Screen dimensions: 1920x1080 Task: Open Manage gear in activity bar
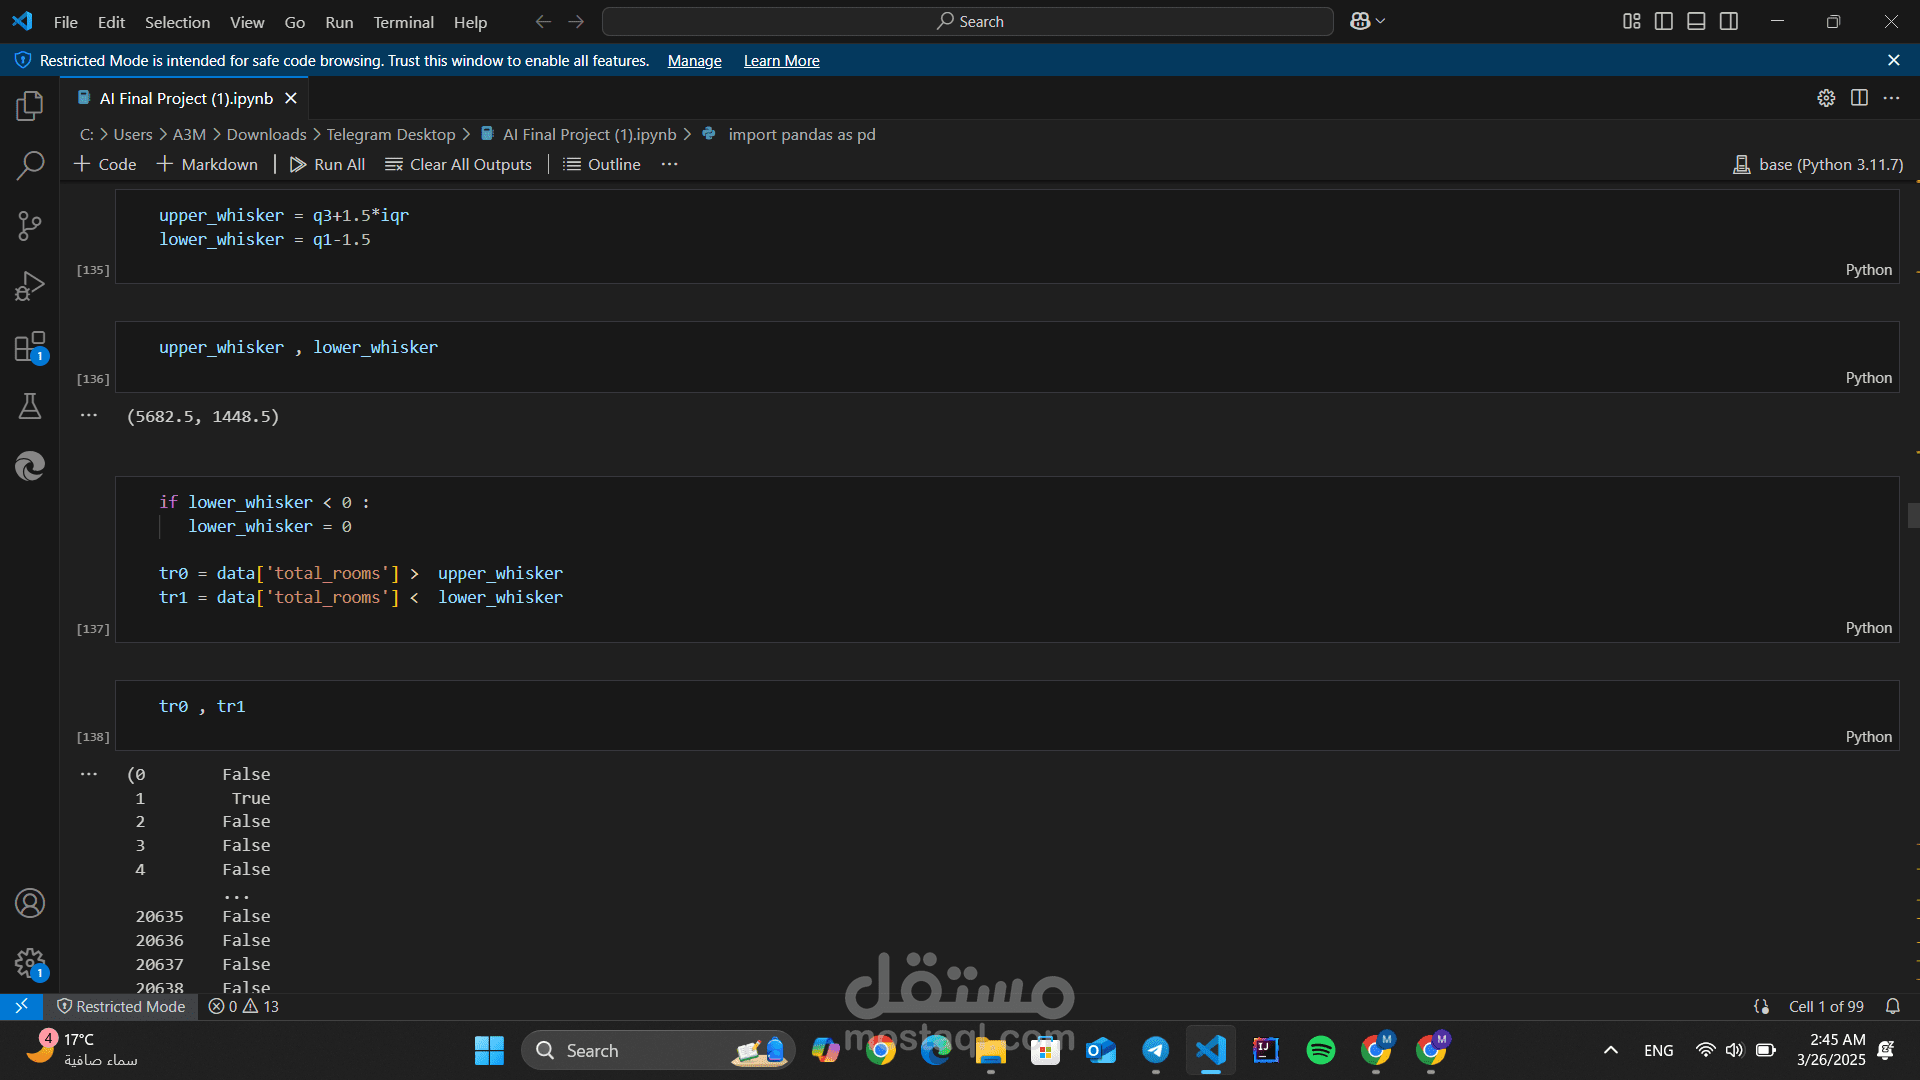click(x=30, y=963)
